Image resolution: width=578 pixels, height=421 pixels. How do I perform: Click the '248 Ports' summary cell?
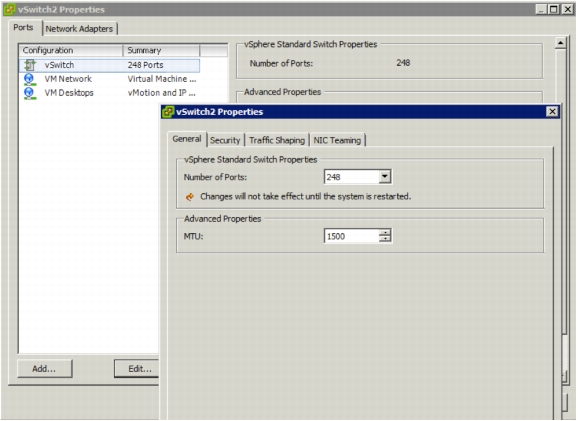146,65
